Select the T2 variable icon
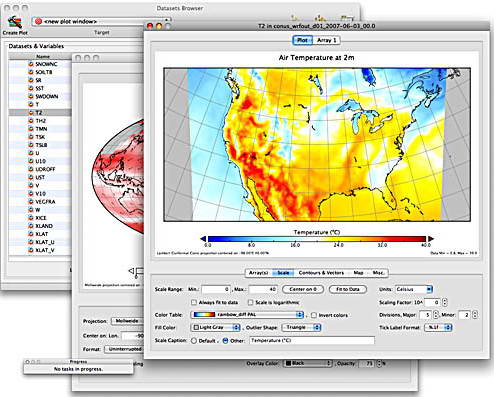 (31, 113)
